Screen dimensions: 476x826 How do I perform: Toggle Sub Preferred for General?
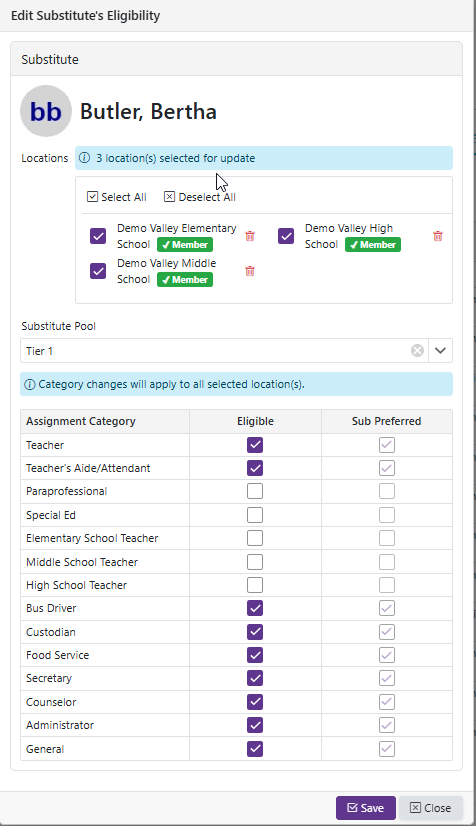click(x=386, y=749)
